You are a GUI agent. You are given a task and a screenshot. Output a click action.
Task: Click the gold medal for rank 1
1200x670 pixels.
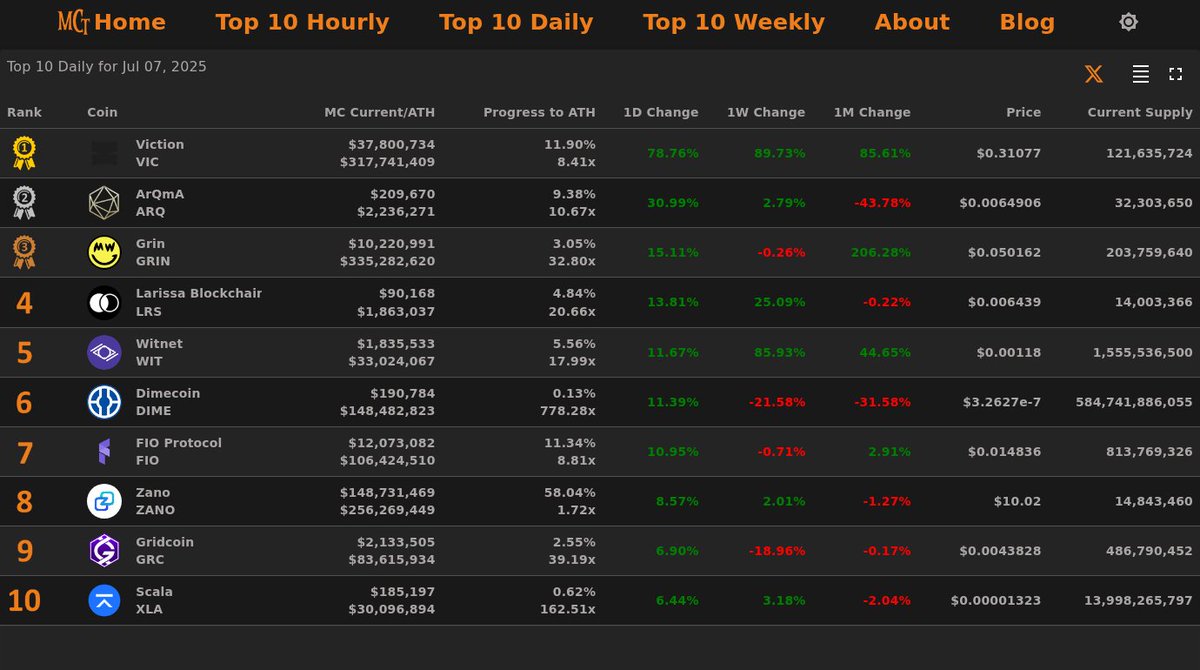pyautogui.click(x=22, y=152)
